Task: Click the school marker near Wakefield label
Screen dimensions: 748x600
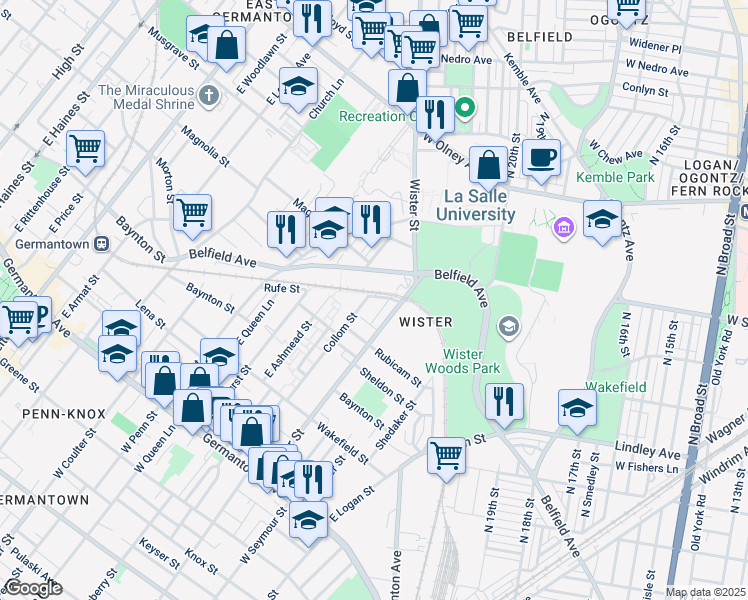Action: [577, 408]
